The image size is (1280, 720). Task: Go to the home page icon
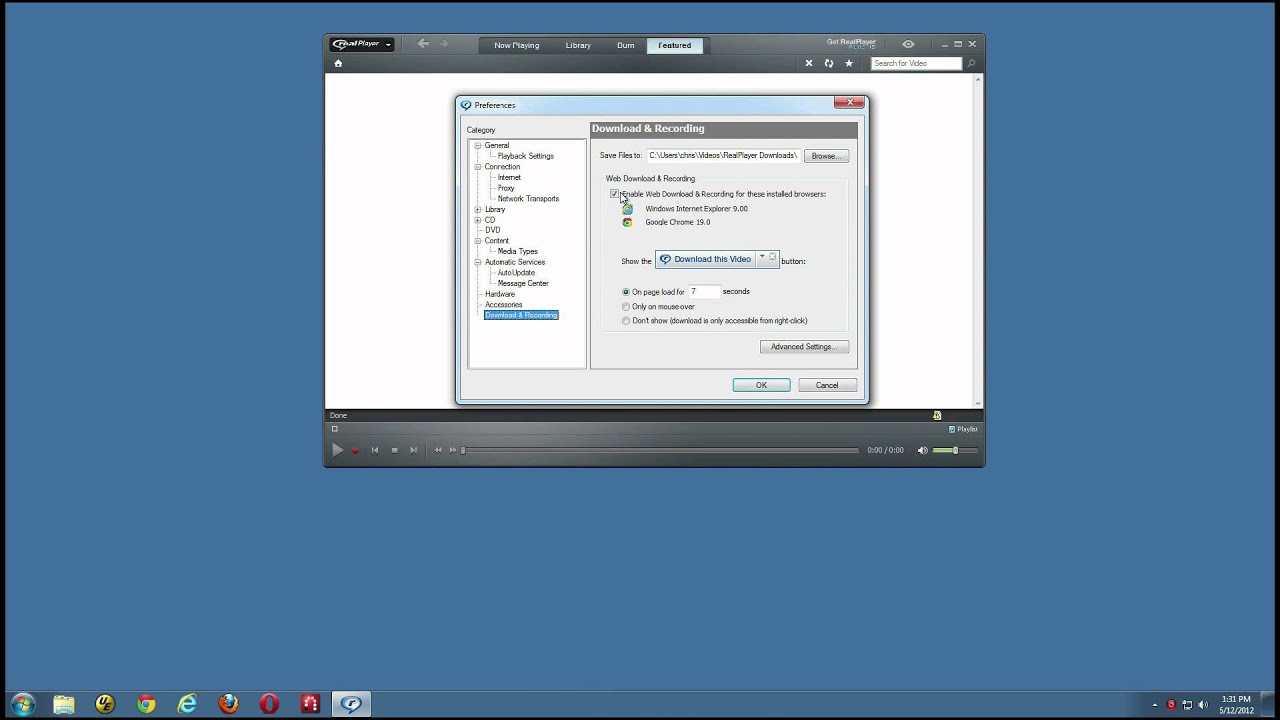[338, 63]
